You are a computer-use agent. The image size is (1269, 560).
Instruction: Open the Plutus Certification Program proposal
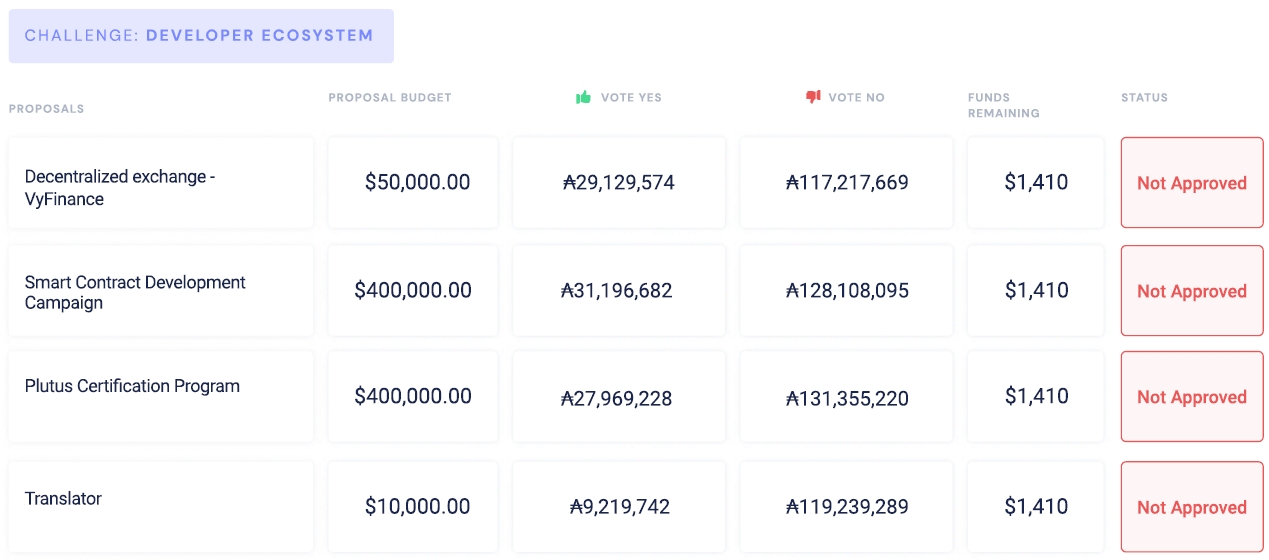tap(132, 386)
